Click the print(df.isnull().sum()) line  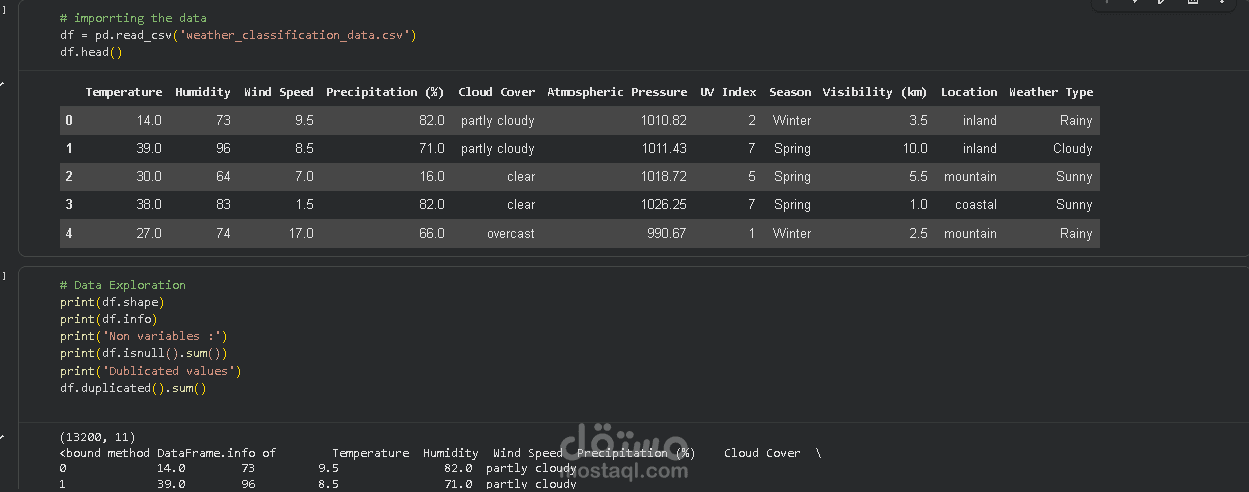point(143,353)
